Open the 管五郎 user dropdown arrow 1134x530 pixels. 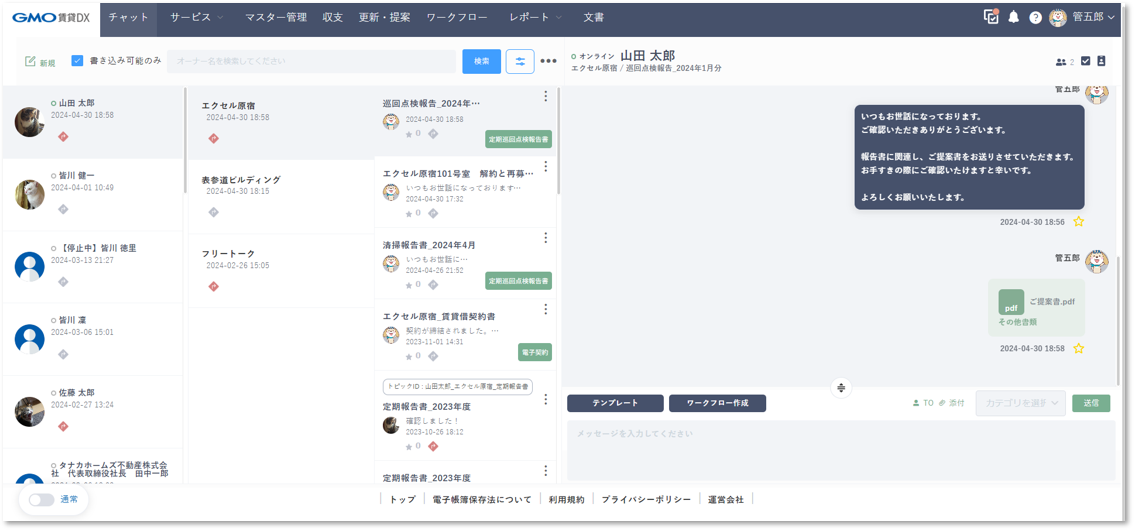[x=1110, y=17]
